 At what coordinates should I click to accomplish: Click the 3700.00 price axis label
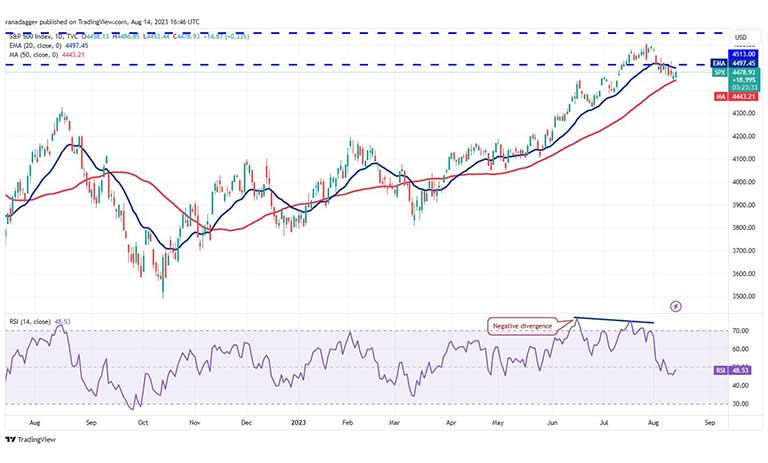744,251
